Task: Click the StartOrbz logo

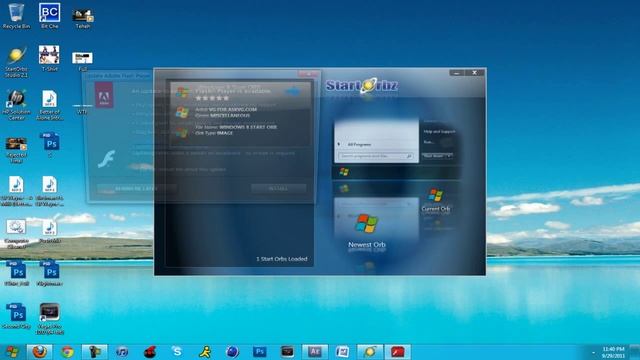Action: pos(362,86)
